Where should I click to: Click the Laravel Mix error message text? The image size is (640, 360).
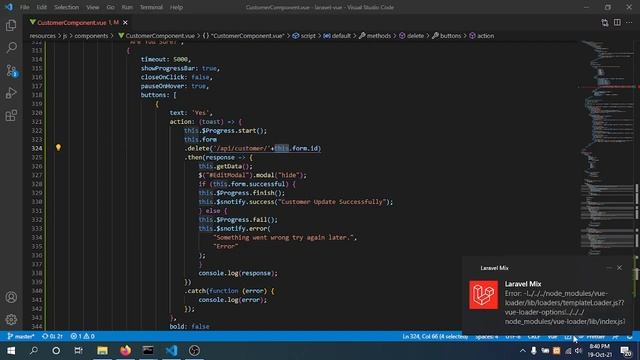tap(564, 307)
